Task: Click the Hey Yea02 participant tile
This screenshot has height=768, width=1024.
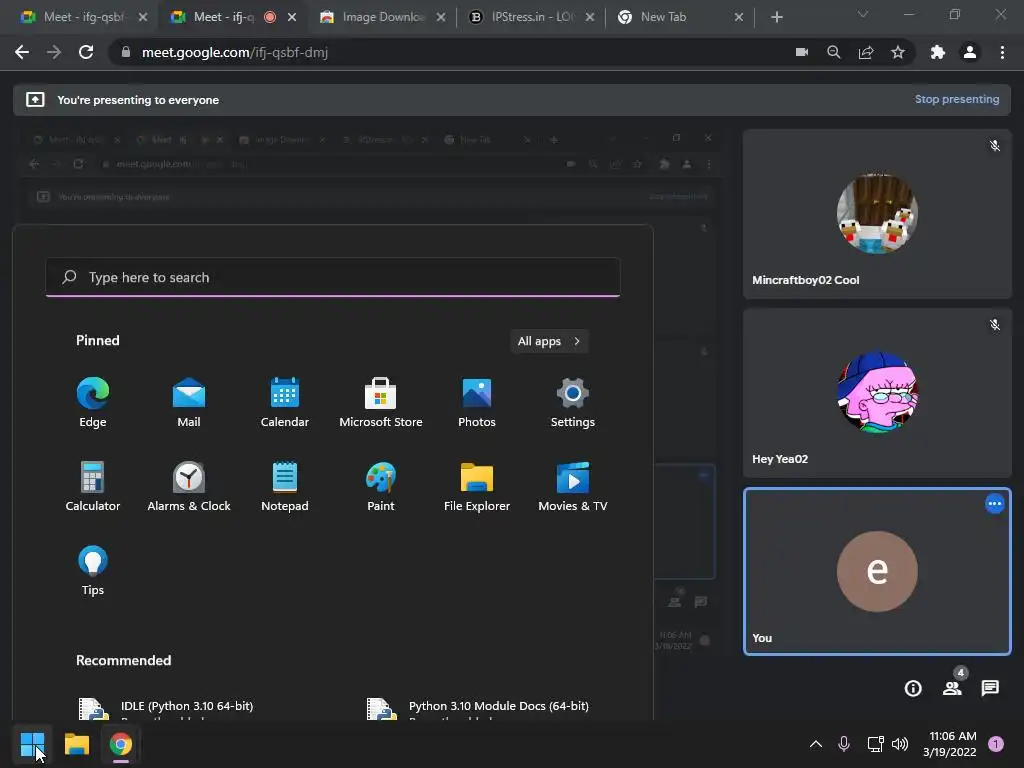Action: tap(877, 392)
